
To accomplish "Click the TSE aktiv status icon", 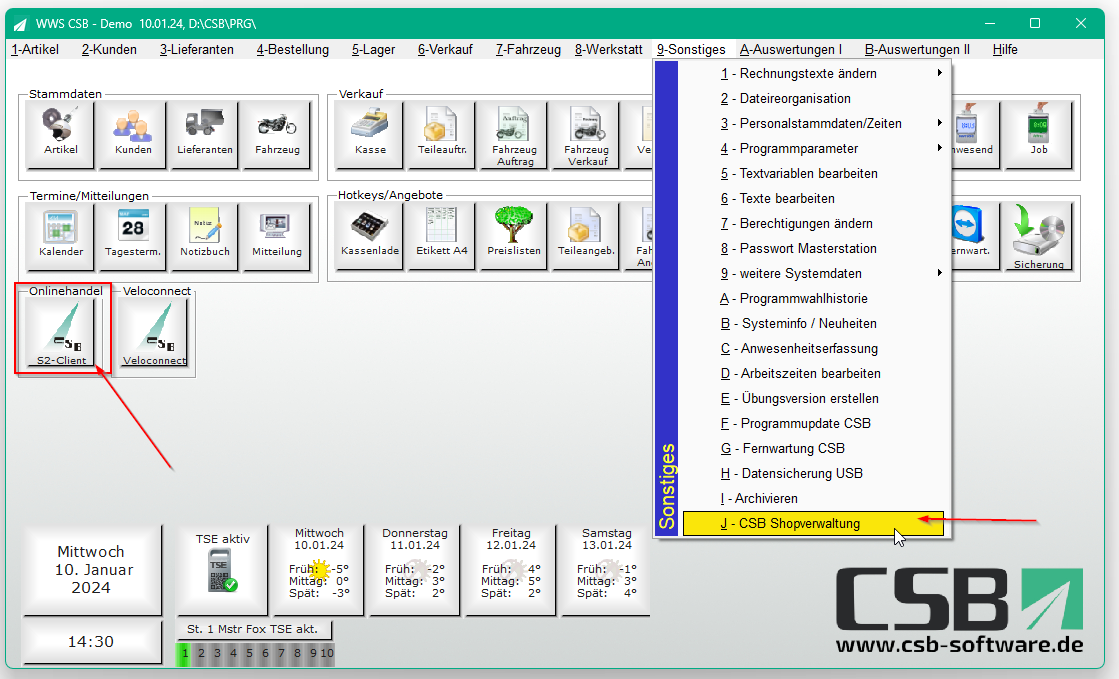I will pos(222,570).
